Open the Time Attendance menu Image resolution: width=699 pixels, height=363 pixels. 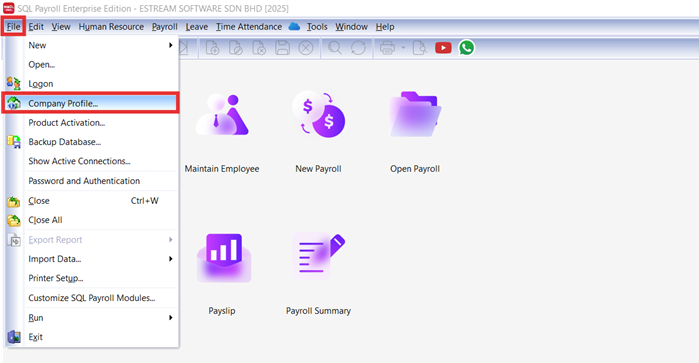click(249, 27)
